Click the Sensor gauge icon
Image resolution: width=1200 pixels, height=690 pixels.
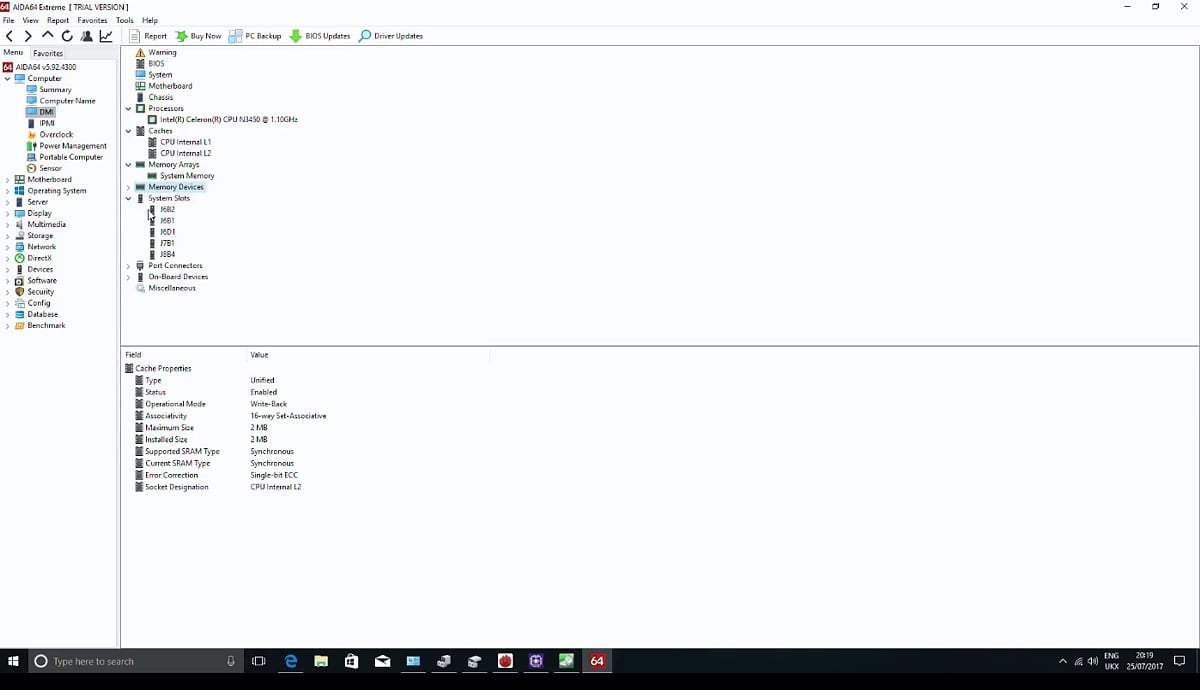(x=32, y=168)
